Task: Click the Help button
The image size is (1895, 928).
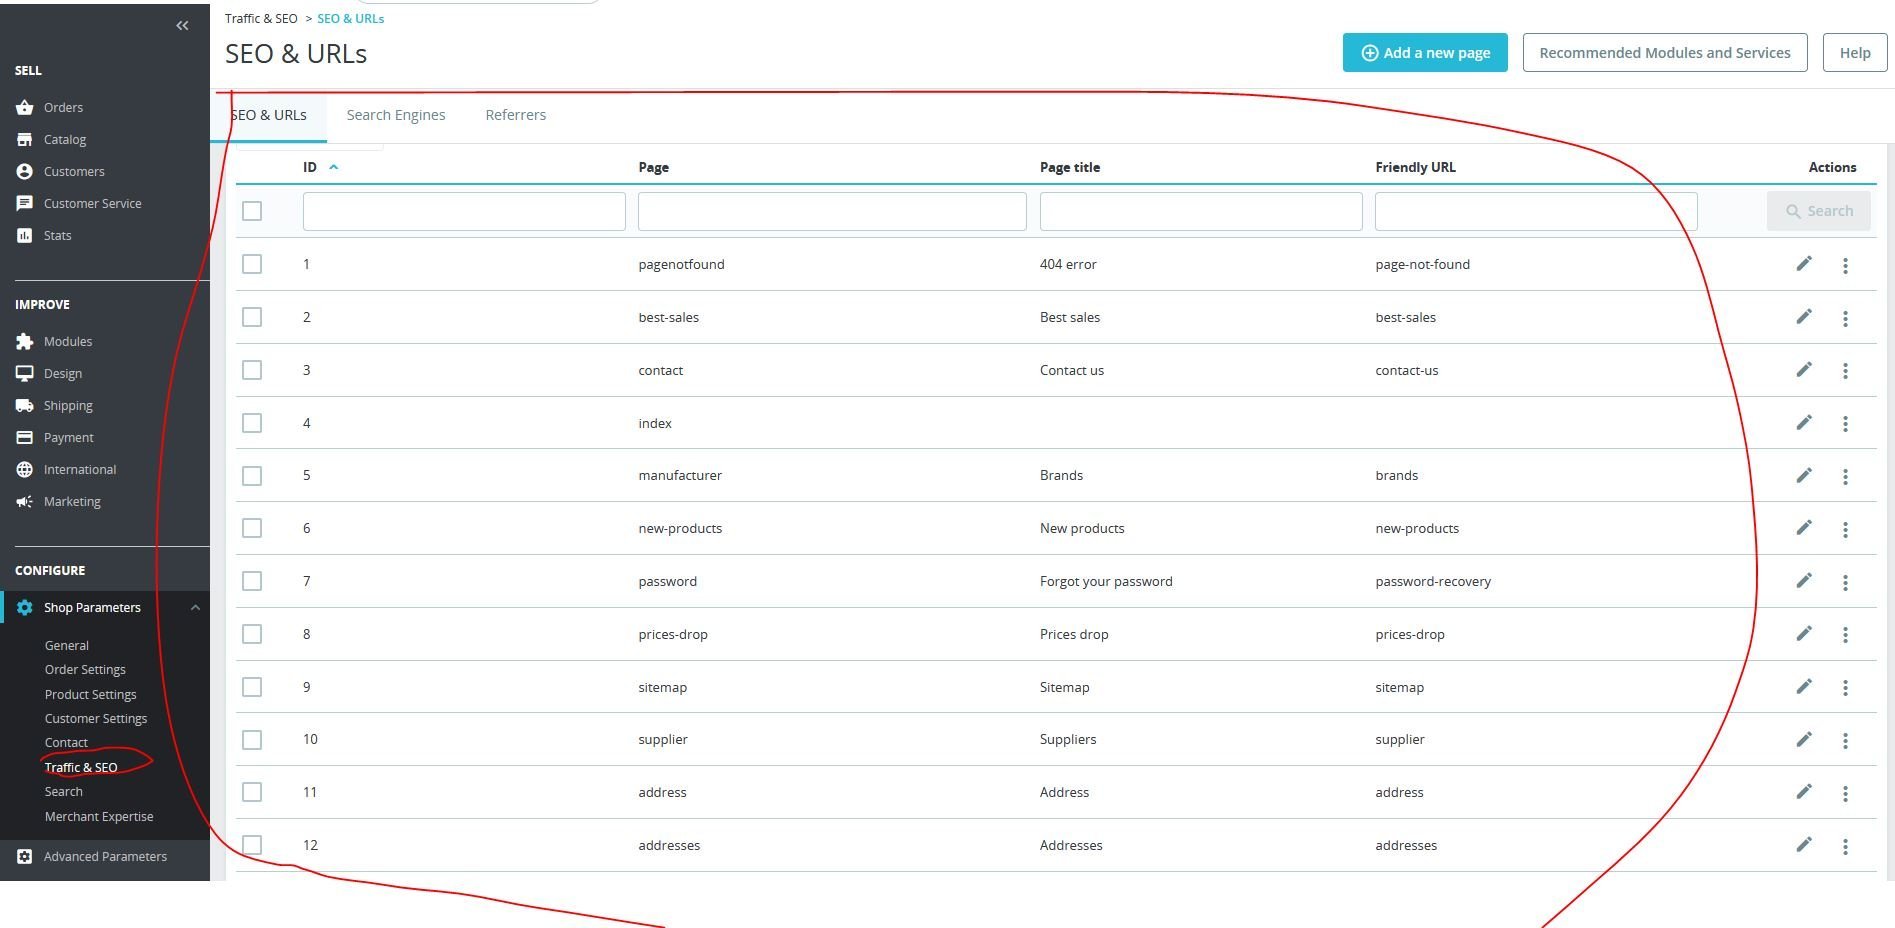Action: coord(1855,53)
